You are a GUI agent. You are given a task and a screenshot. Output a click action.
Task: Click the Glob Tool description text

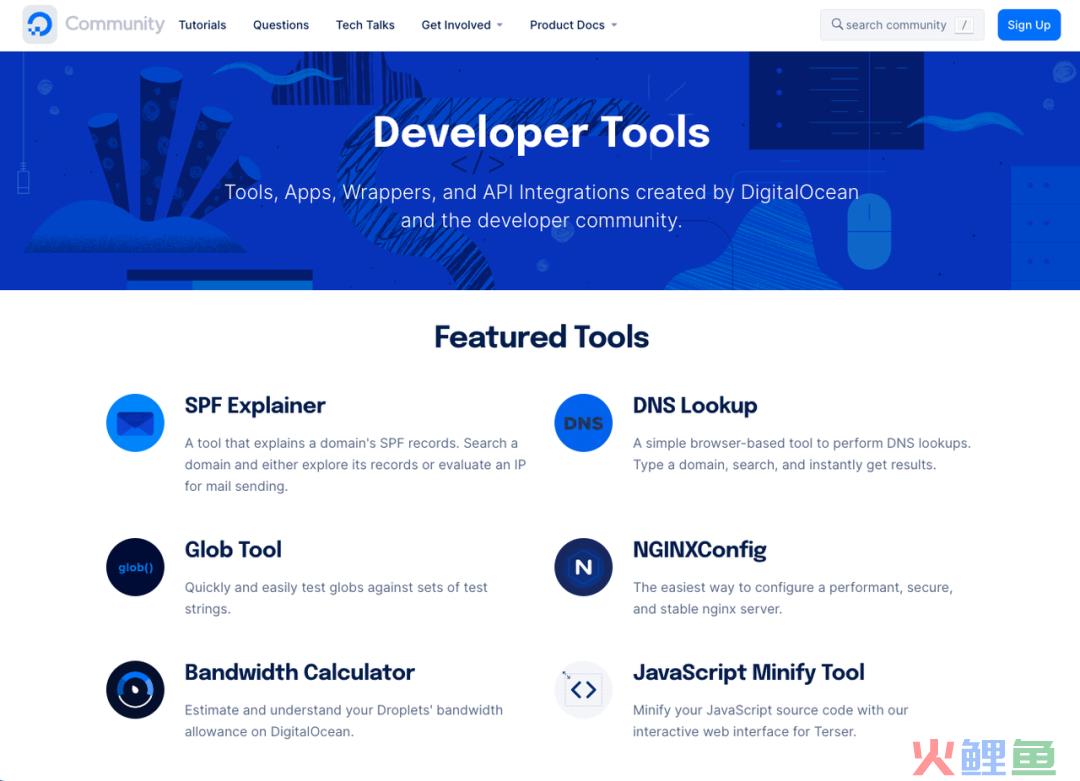point(336,598)
